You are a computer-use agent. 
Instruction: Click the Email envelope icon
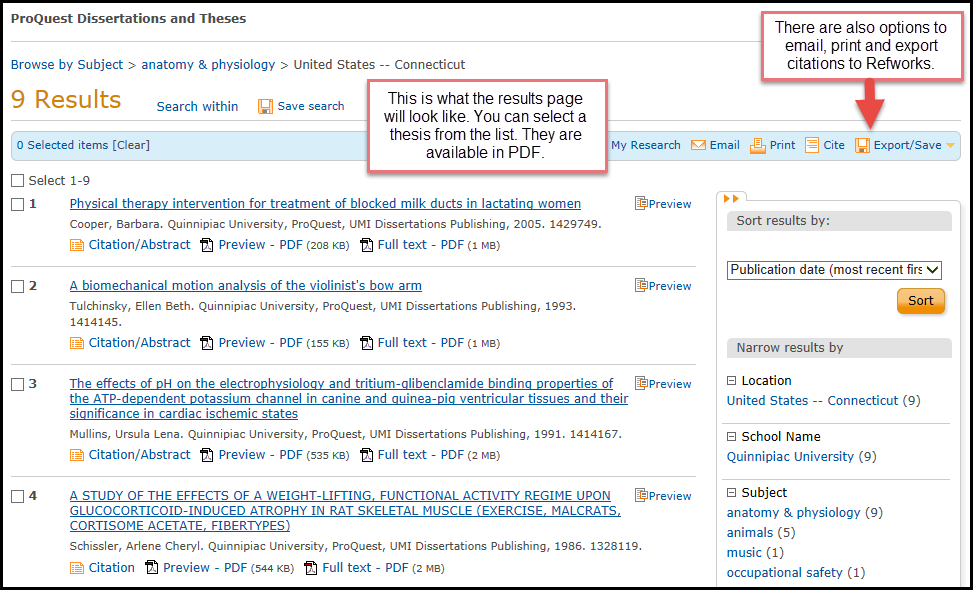(x=698, y=145)
